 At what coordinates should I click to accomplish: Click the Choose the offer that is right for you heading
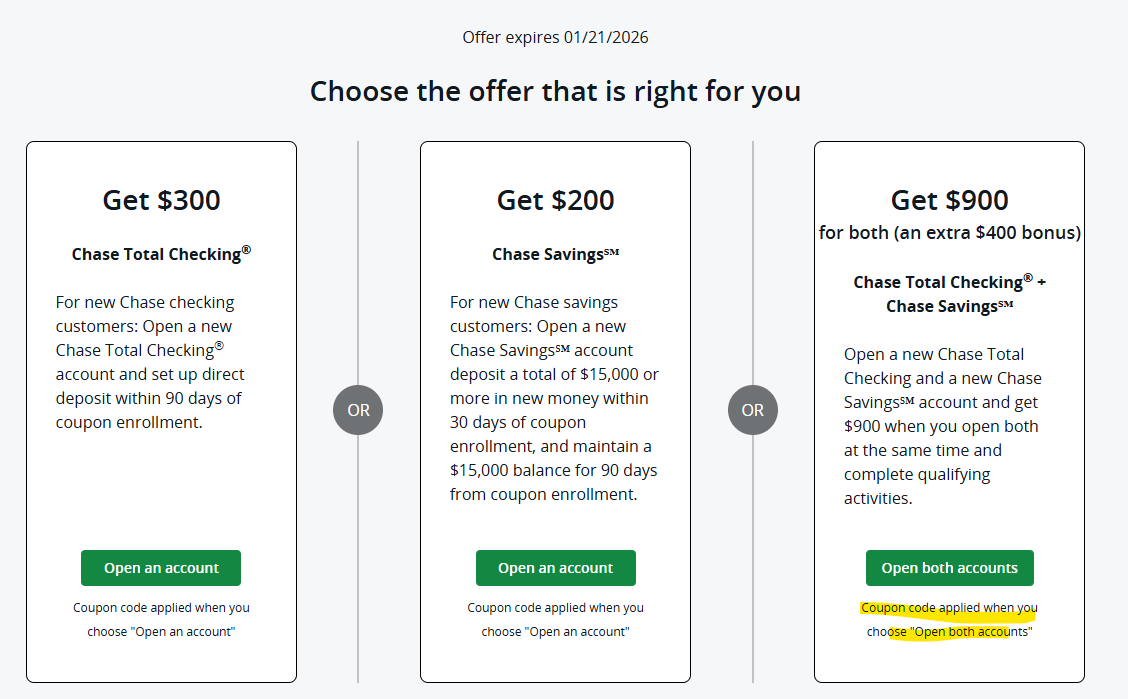click(x=555, y=91)
